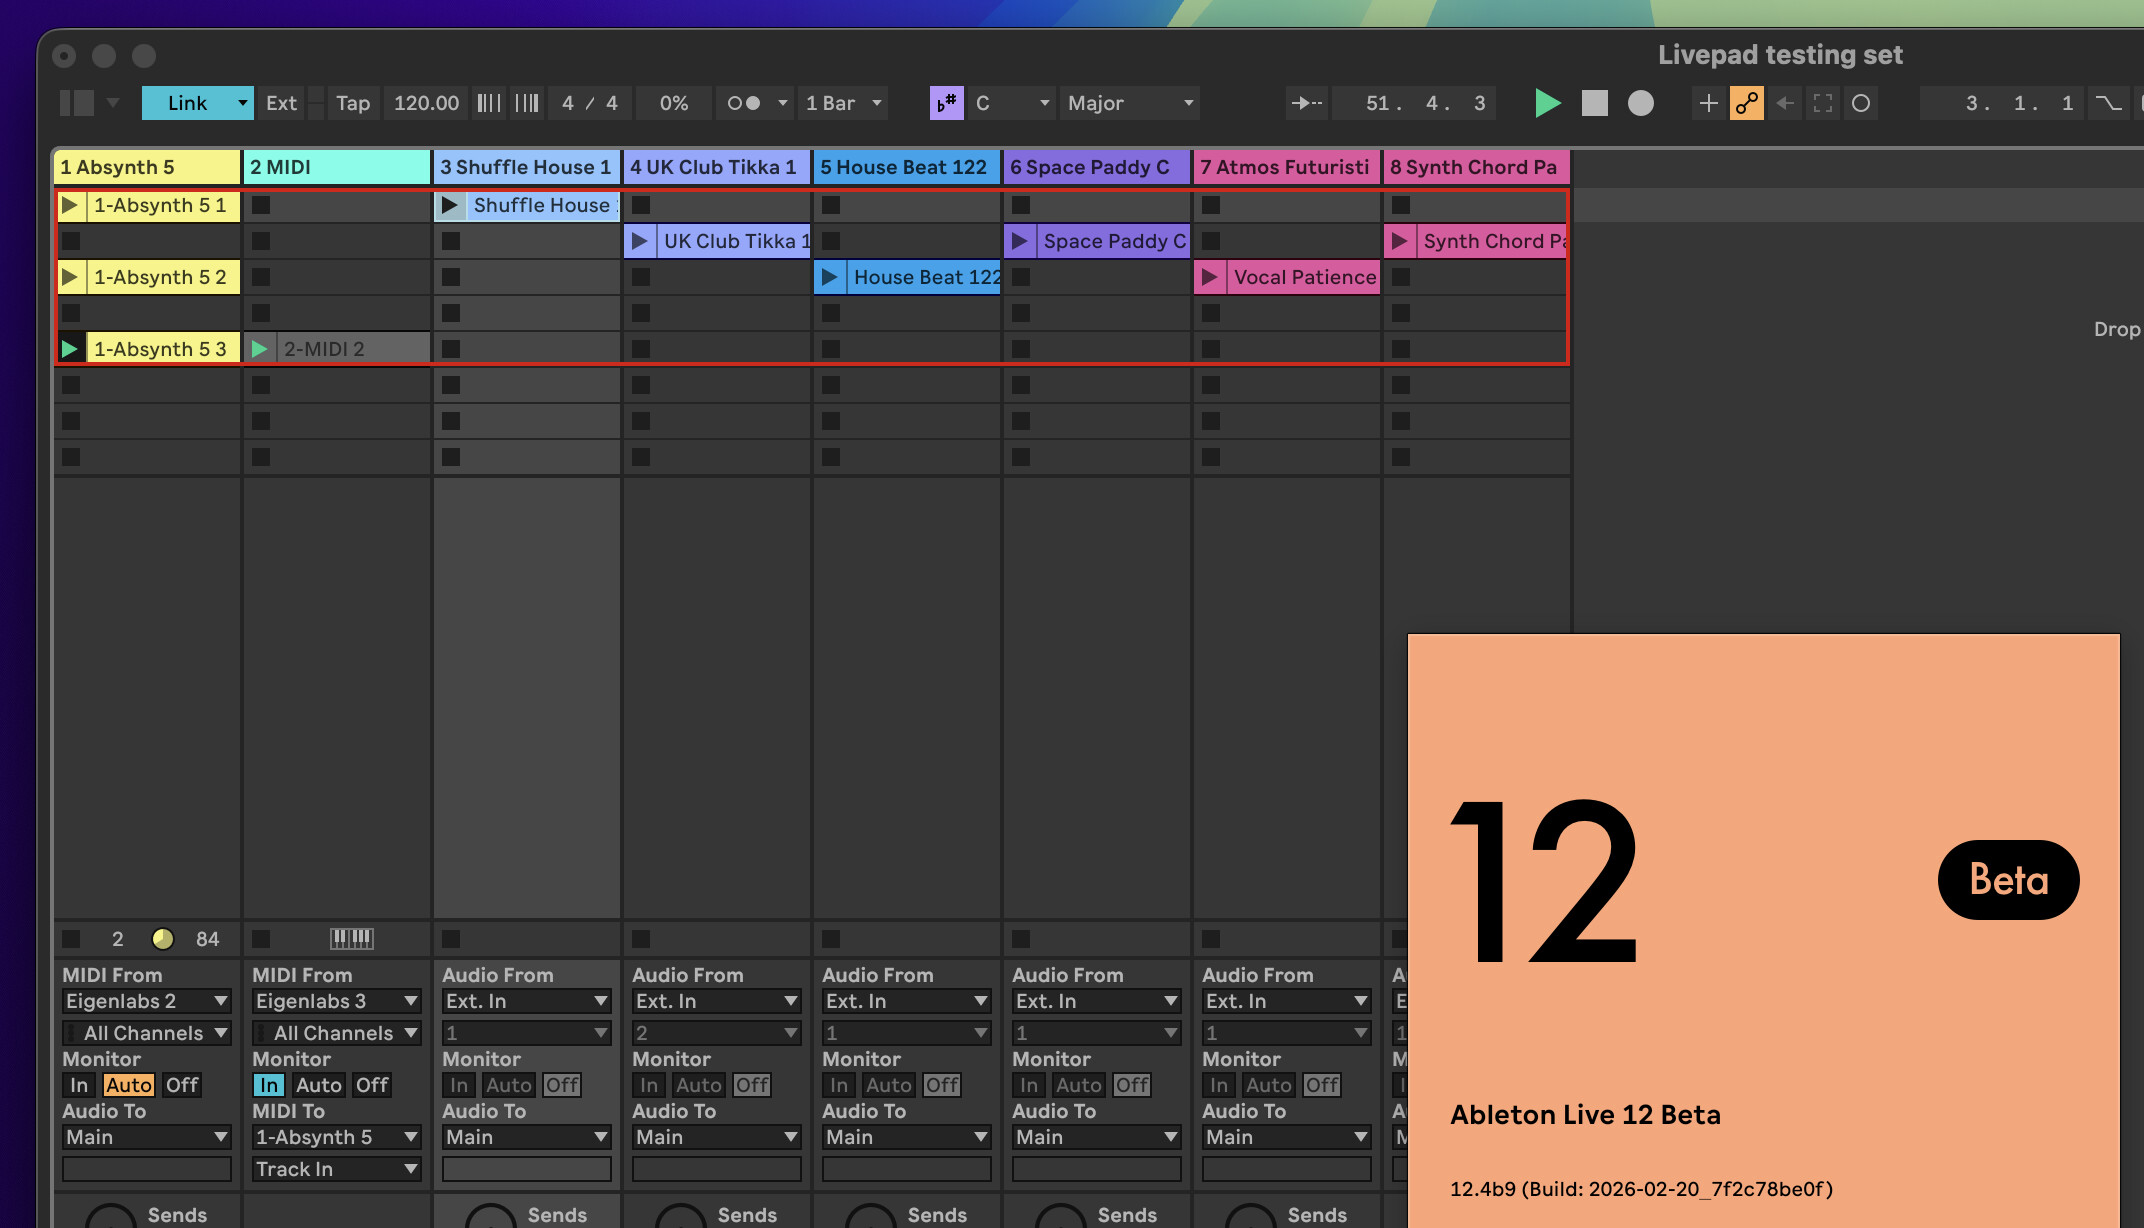
Task: Click the transport Stop button
Action: click(x=1594, y=103)
